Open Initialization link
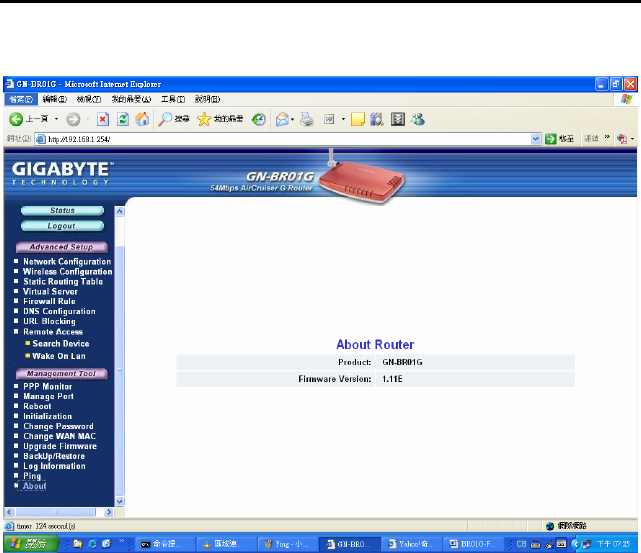 pos(47,416)
